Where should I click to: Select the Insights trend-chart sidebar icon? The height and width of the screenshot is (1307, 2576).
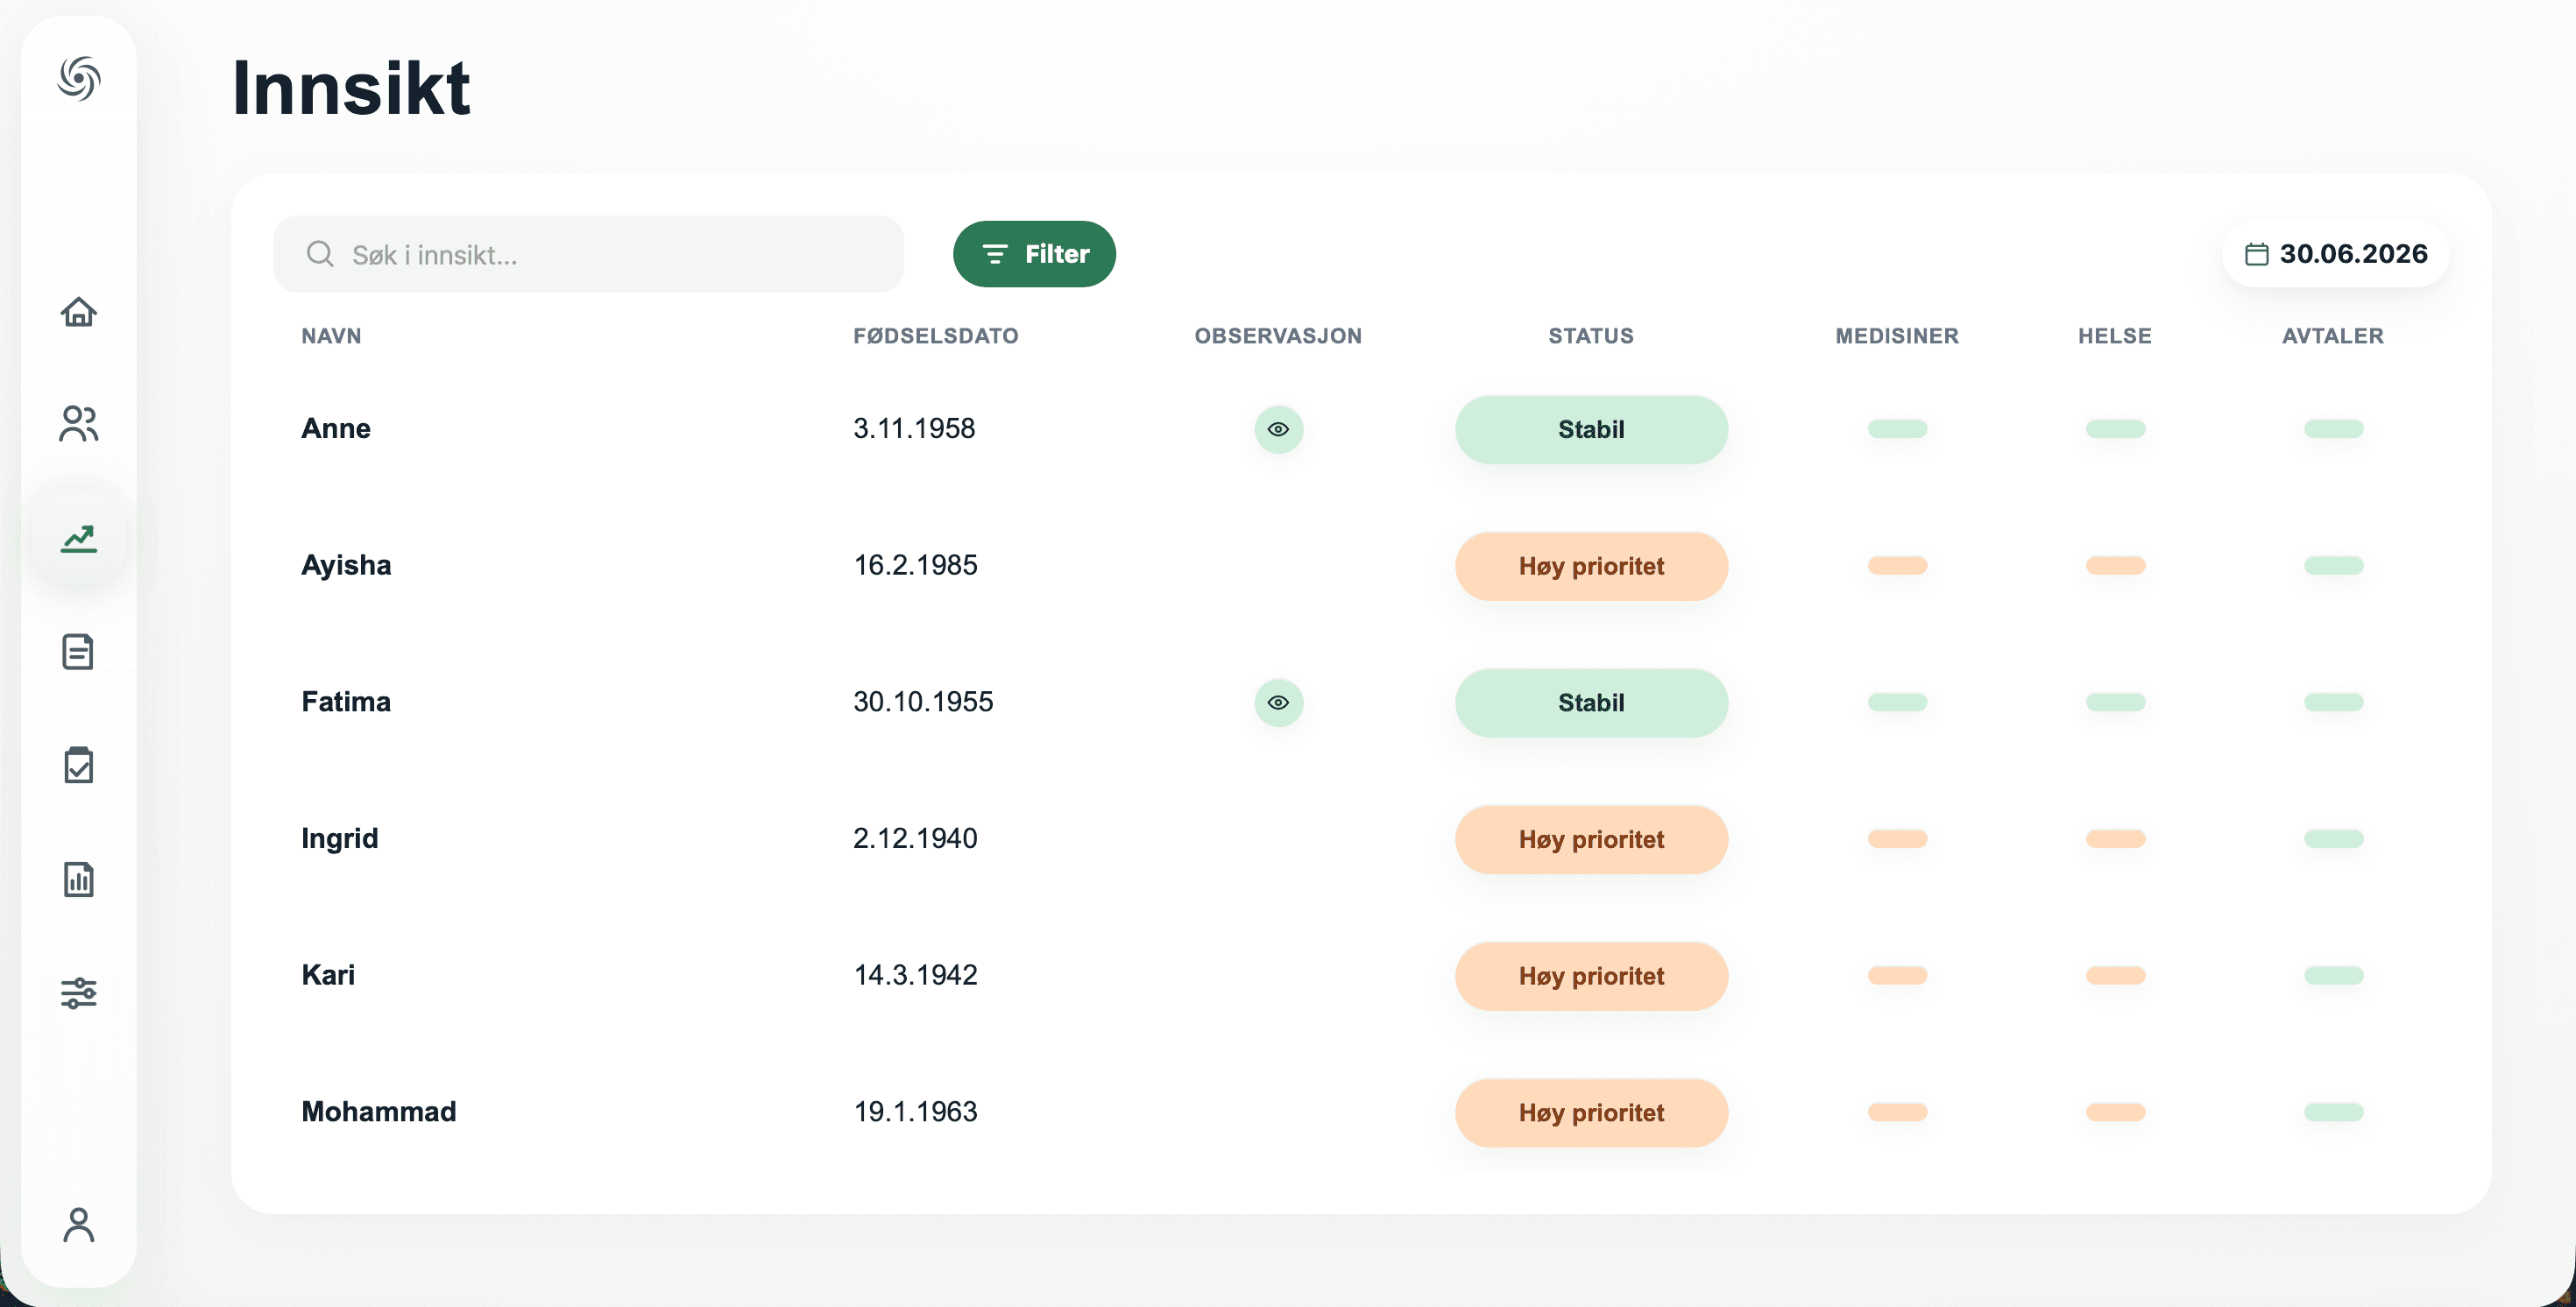point(79,539)
